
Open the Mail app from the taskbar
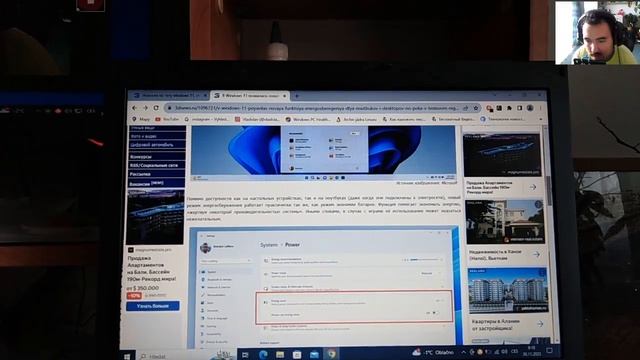point(314,355)
